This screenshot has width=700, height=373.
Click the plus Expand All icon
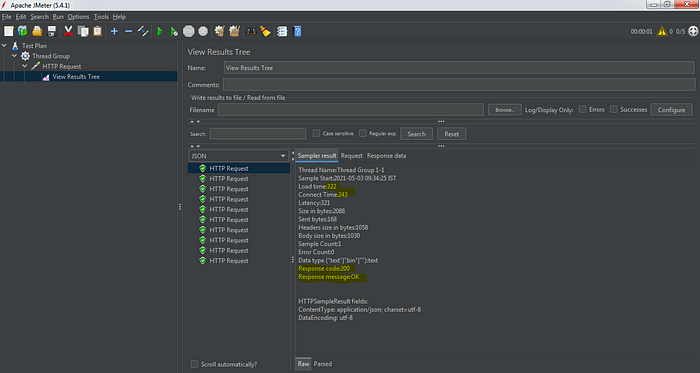pos(114,31)
